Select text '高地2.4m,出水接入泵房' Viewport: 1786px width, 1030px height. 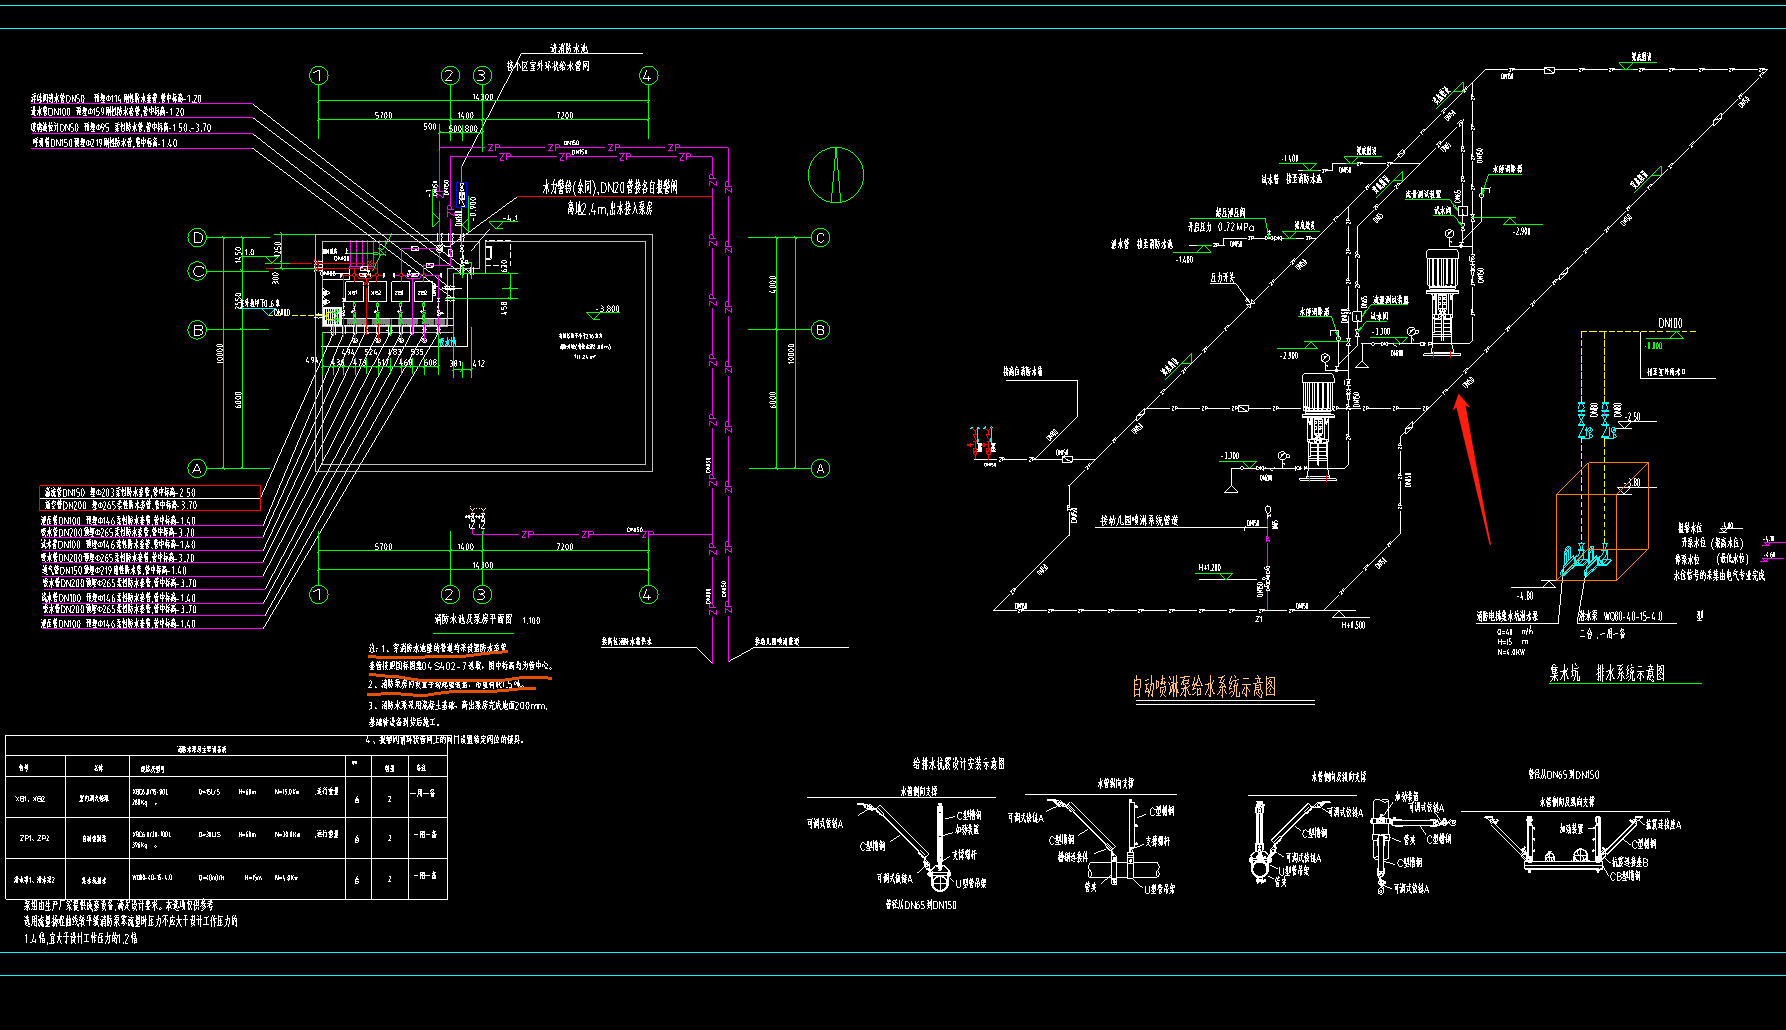[609, 208]
